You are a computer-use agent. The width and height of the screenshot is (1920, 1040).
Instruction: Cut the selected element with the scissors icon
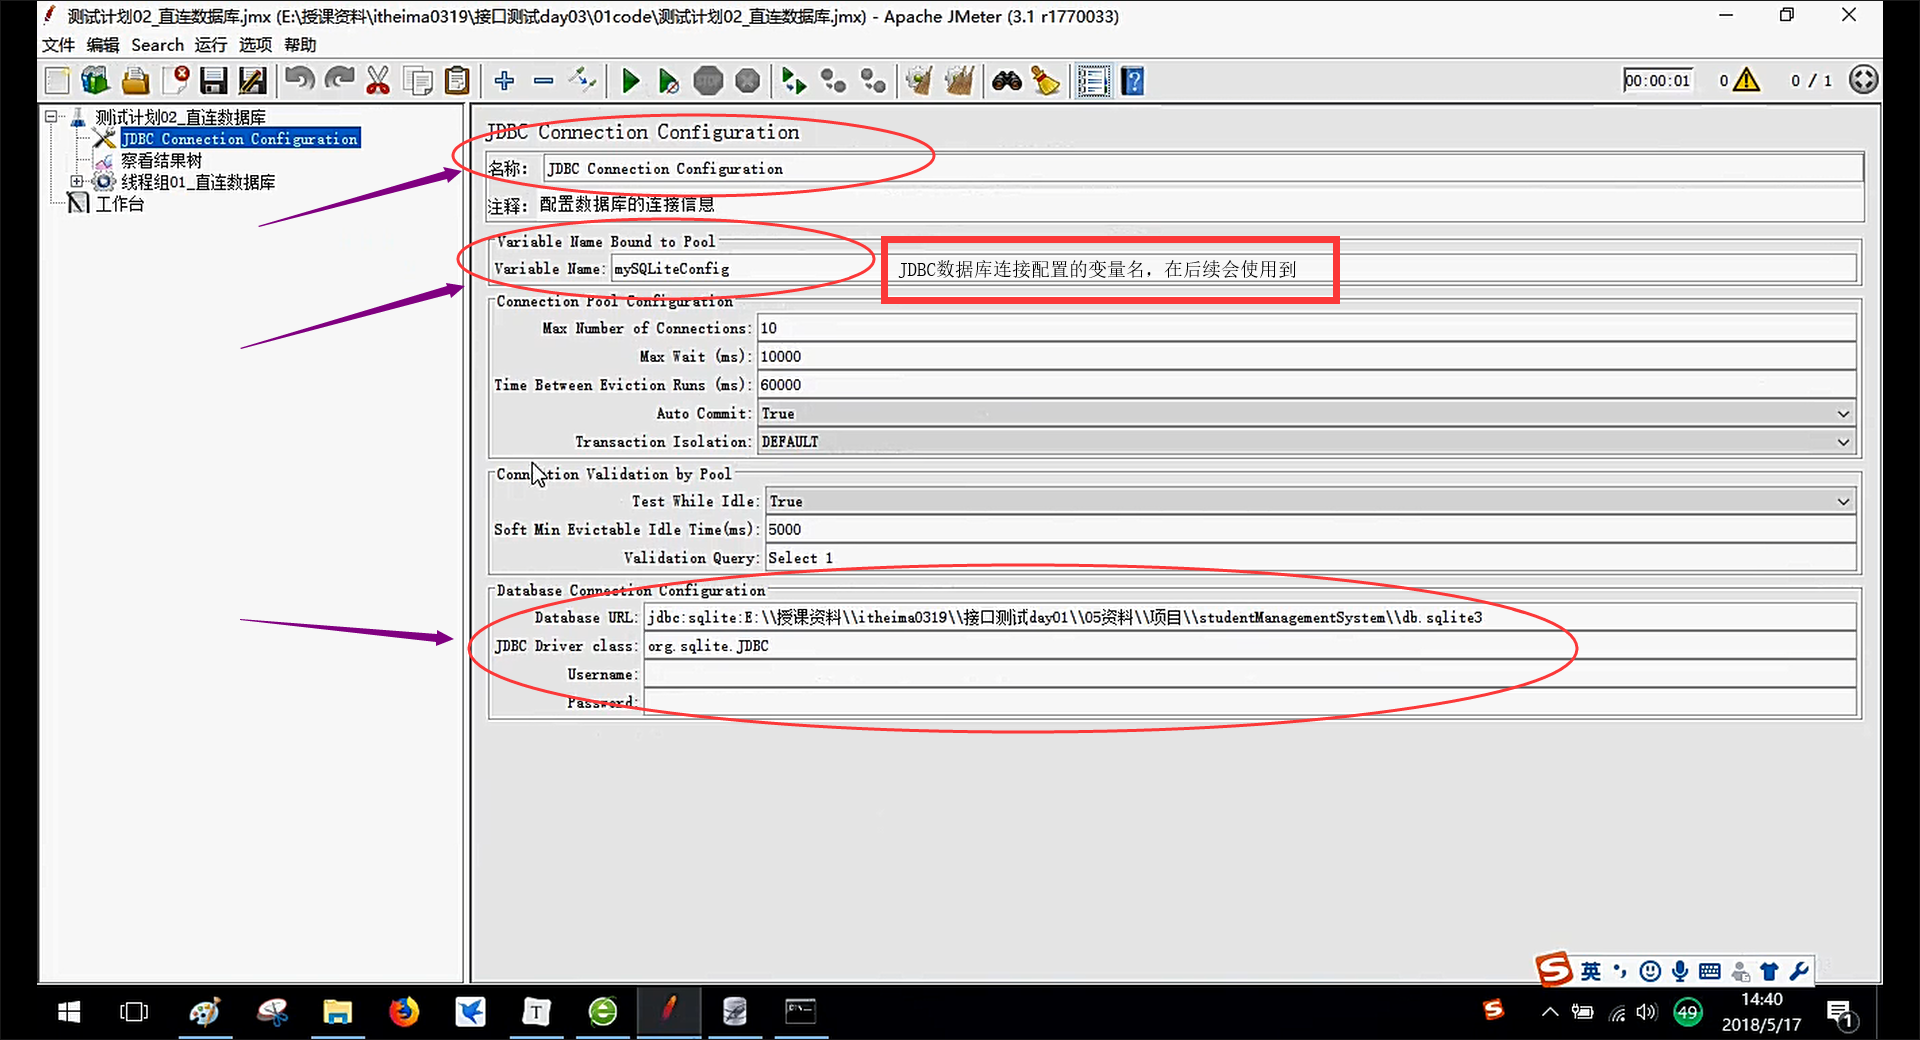pyautogui.click(x=378, y=81)
